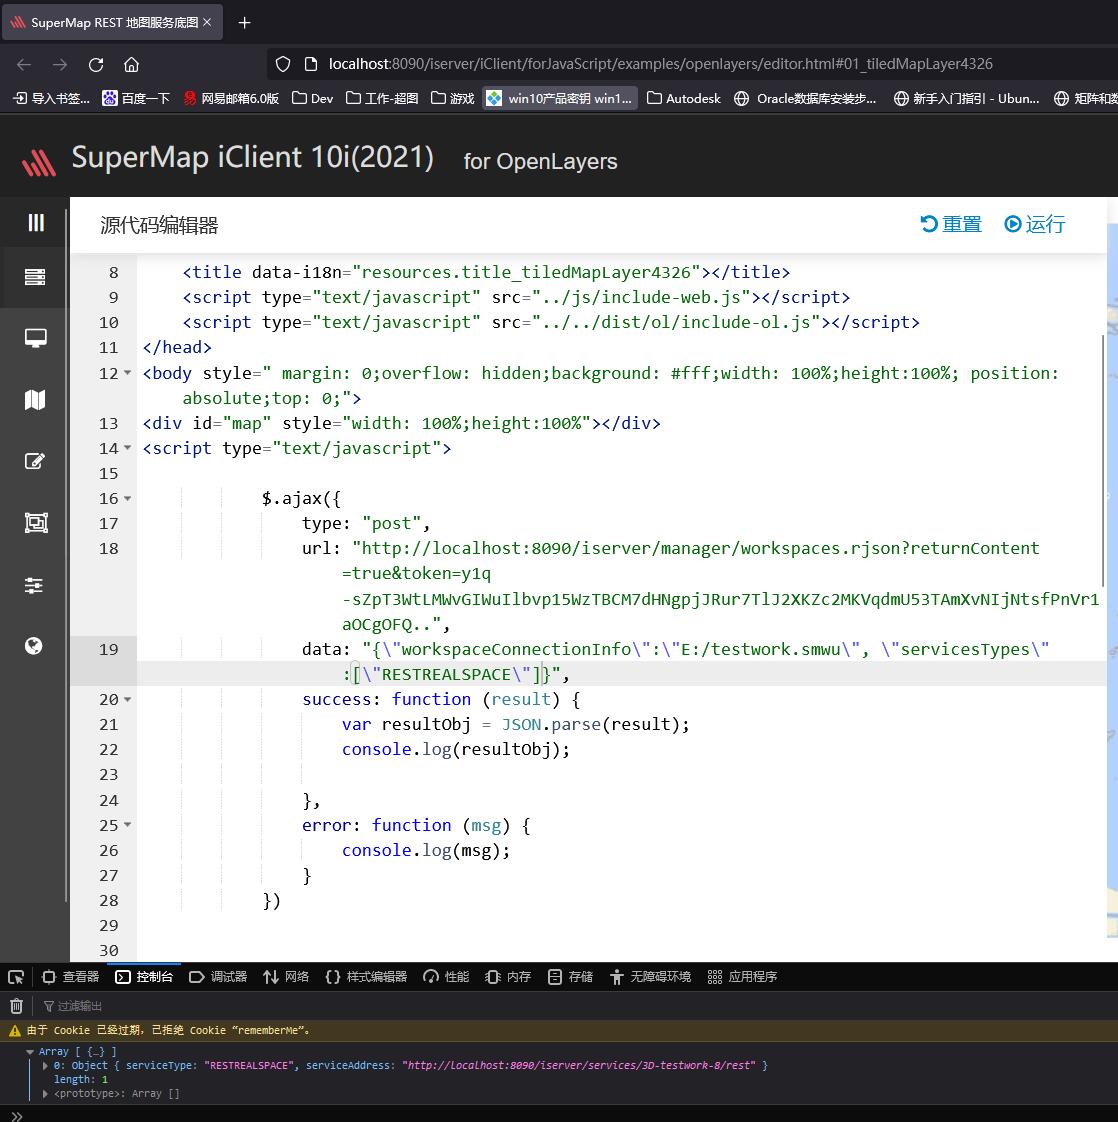
Task: Clear console output with trash icon
Action: (x=16, y=1006)
